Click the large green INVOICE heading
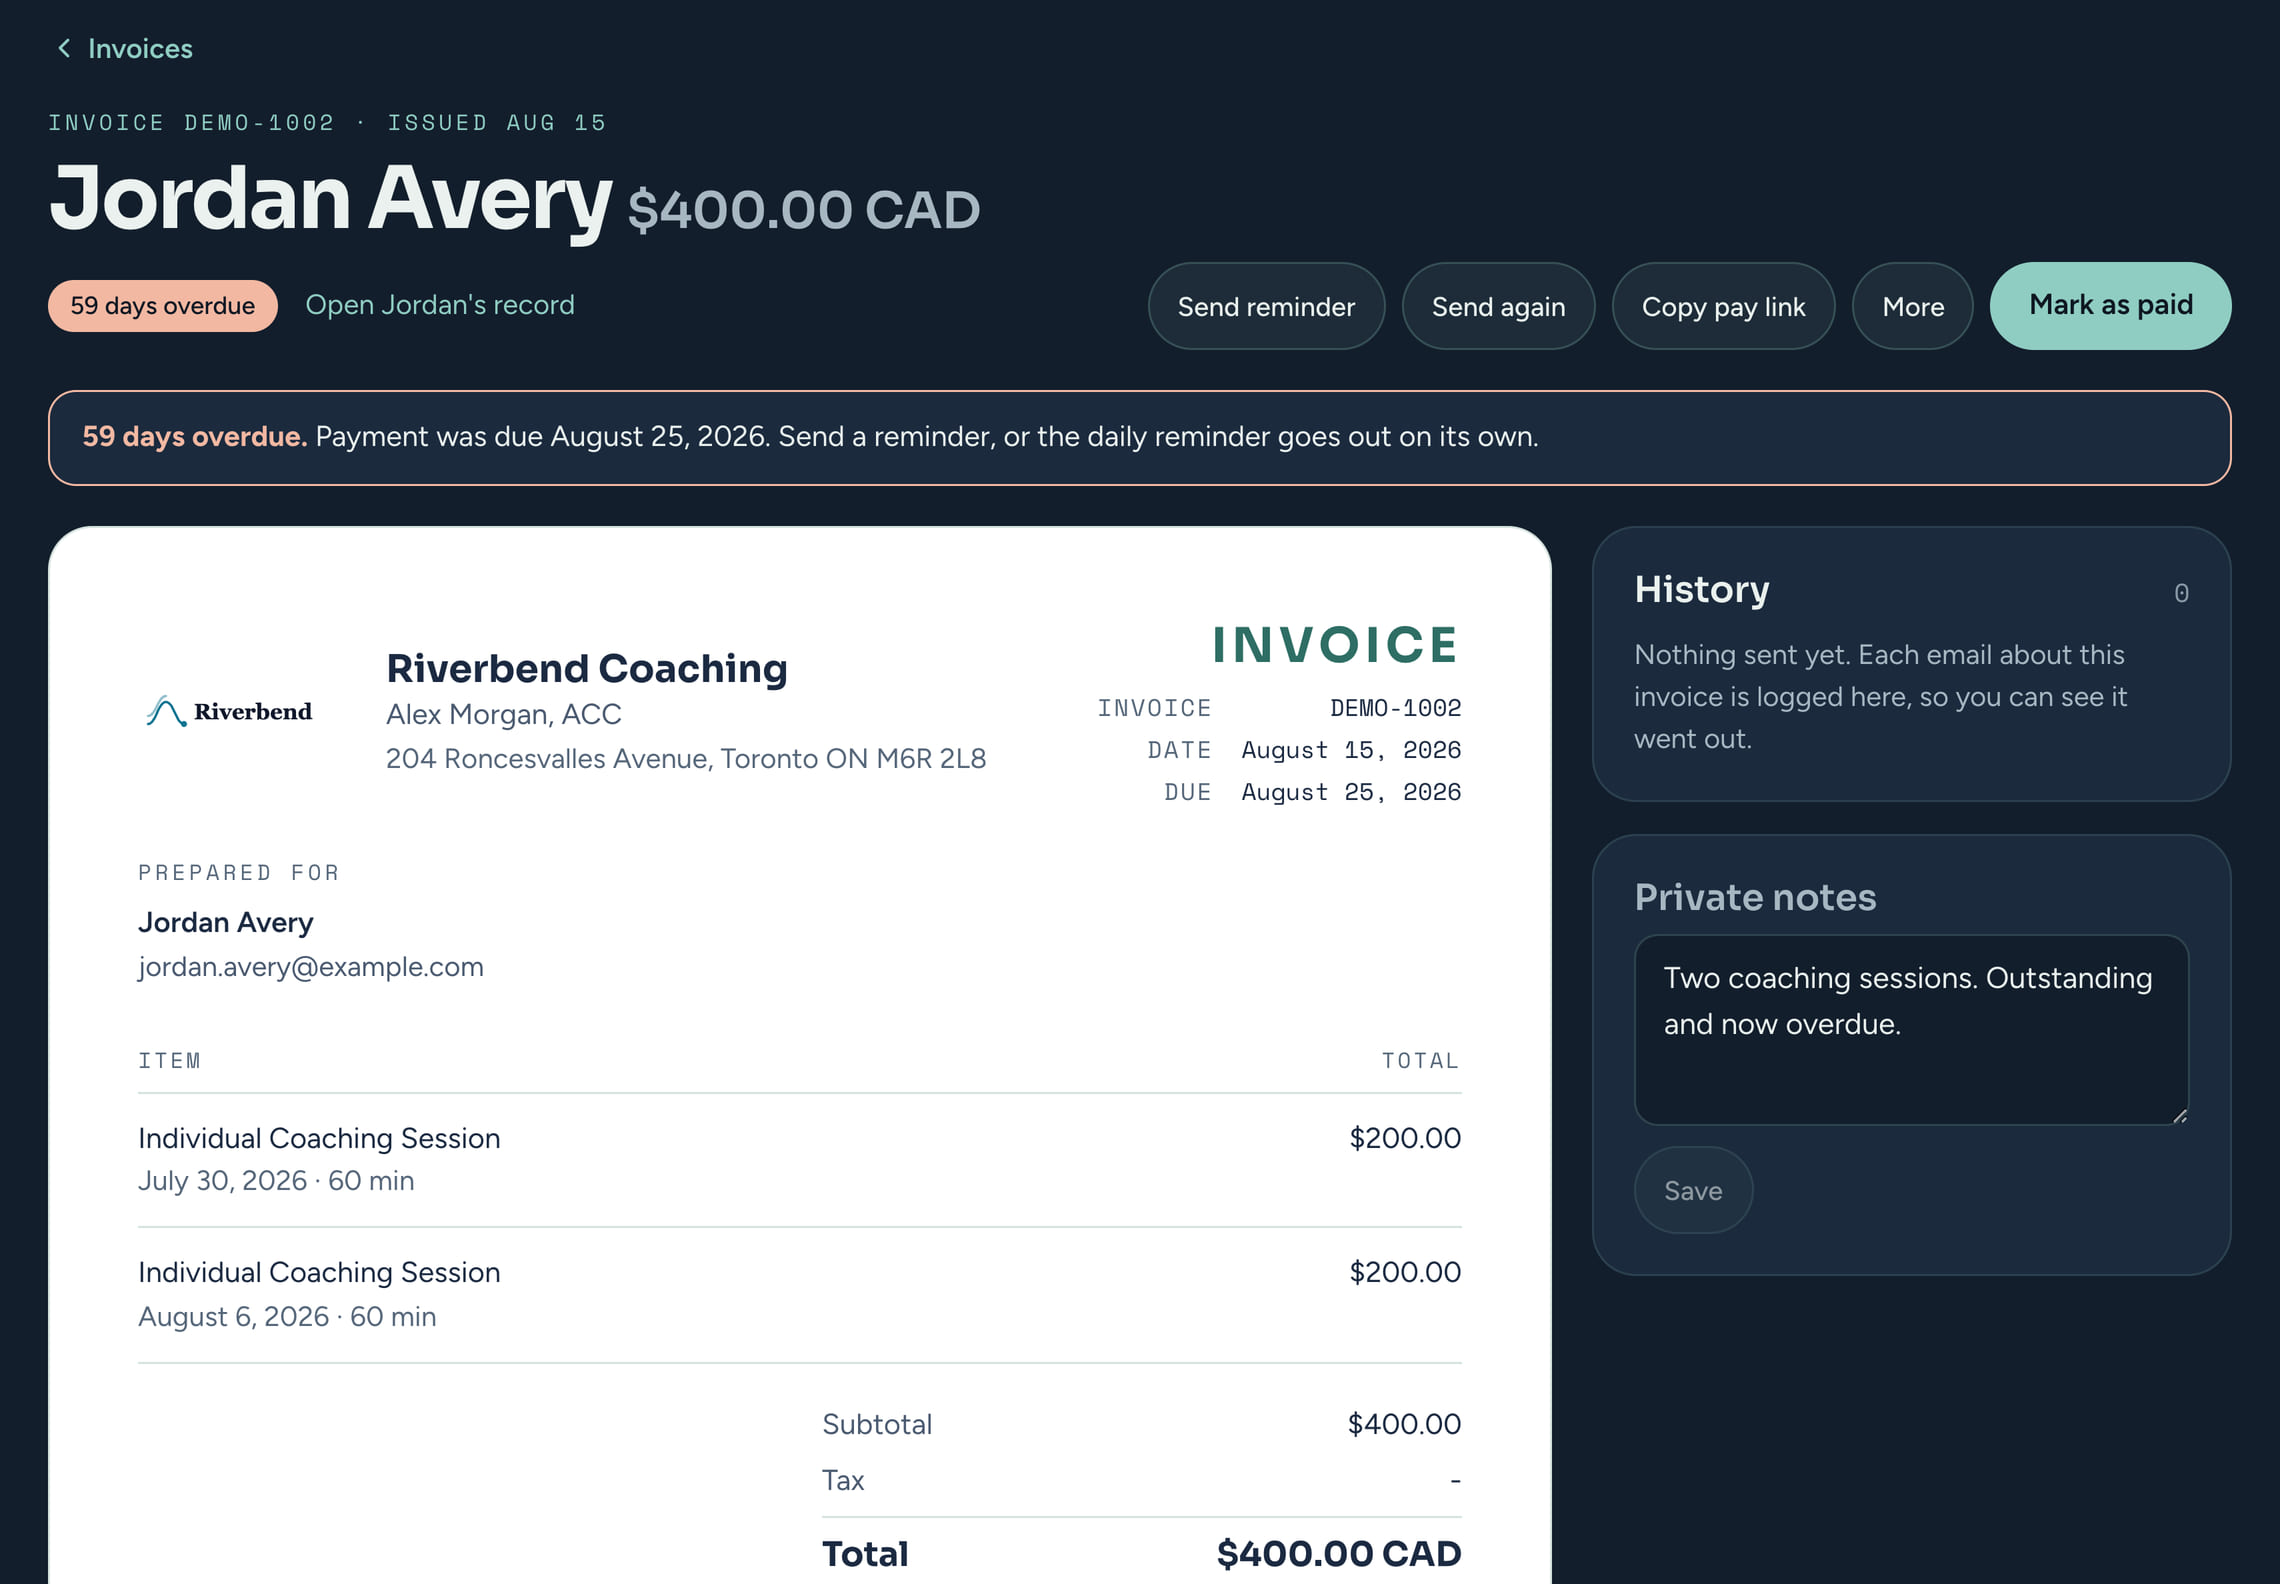 pyautogui.click(x=1336, y=645)
